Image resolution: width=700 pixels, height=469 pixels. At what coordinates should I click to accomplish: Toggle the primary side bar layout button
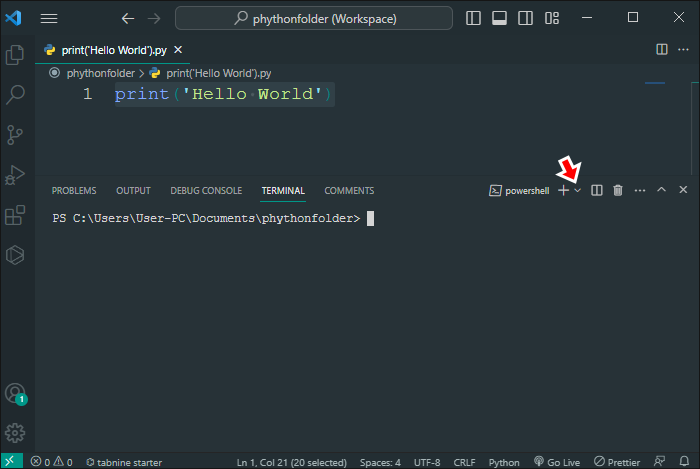pos(473,18)
